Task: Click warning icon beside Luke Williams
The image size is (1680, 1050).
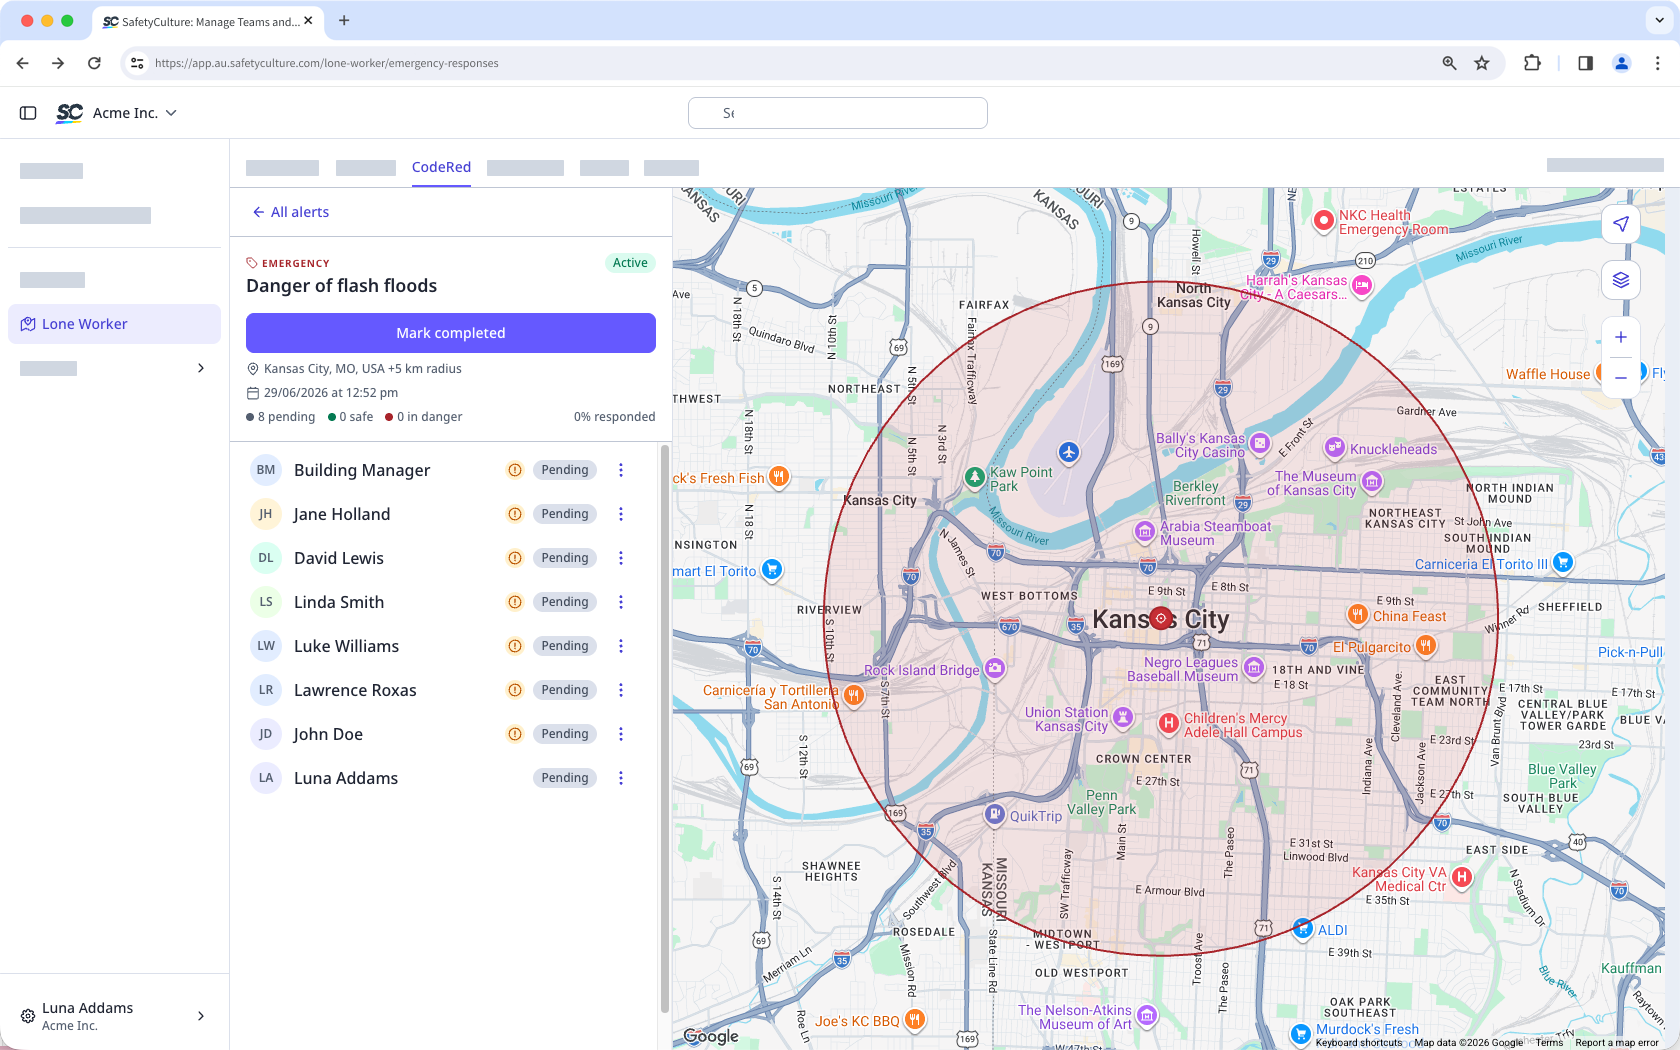Action: pyautogui.click(x=515, y=646)
